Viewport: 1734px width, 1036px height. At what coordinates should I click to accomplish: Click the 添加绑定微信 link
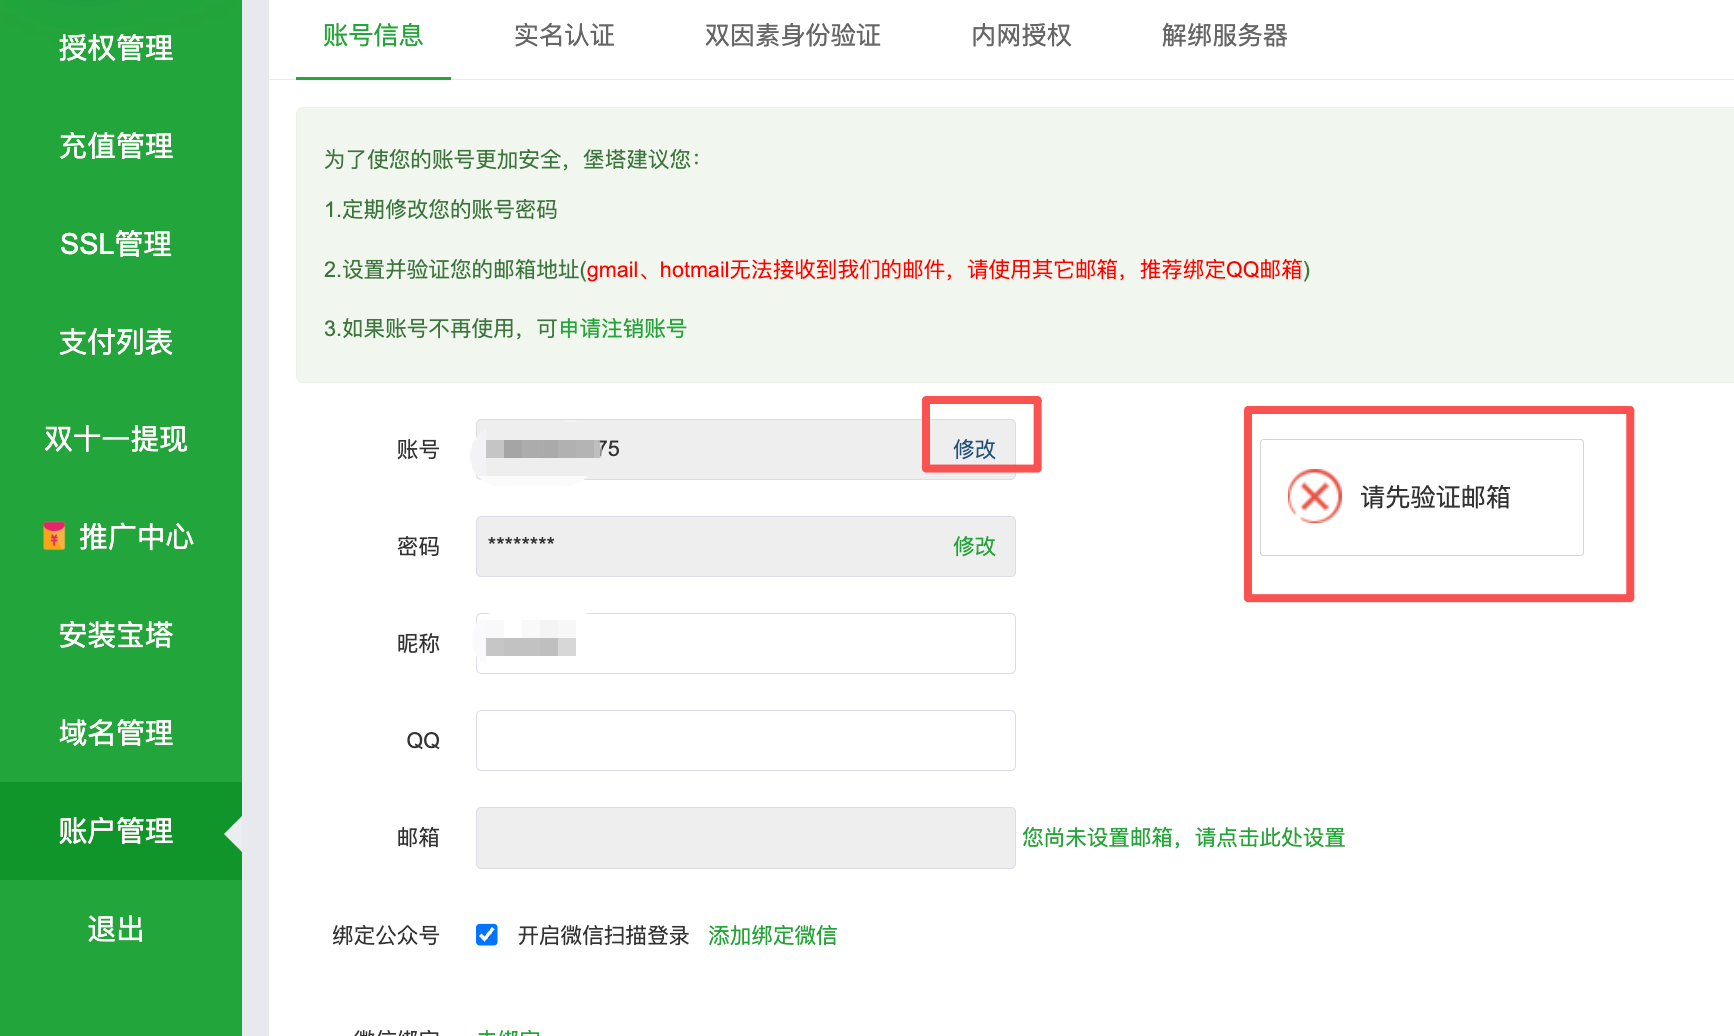click(772, 935)
